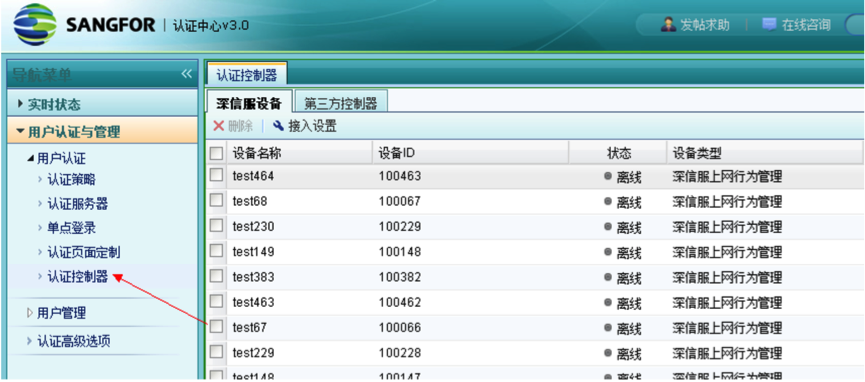Click device name test149

pyautogui.click(x=253, y=252)
